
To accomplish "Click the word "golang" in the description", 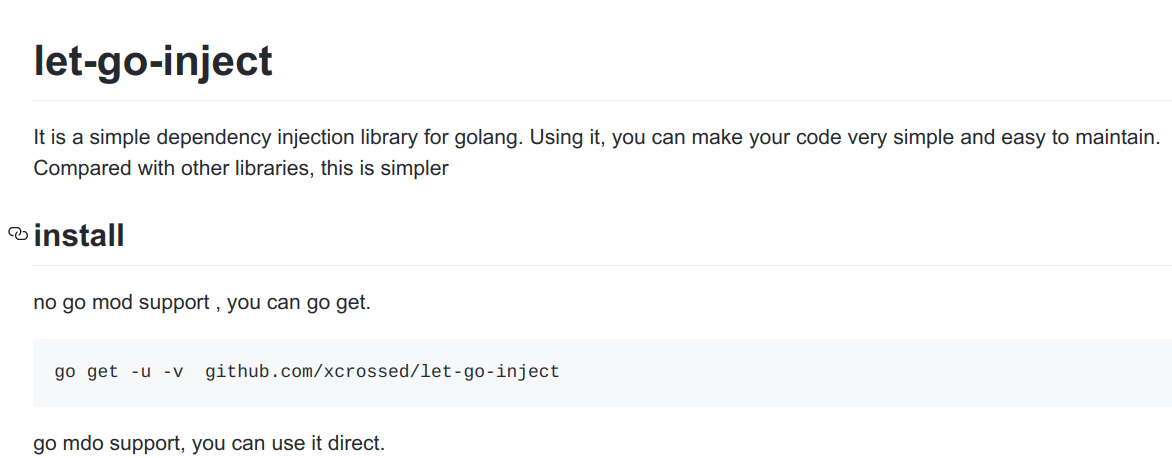I will [482, 137].
